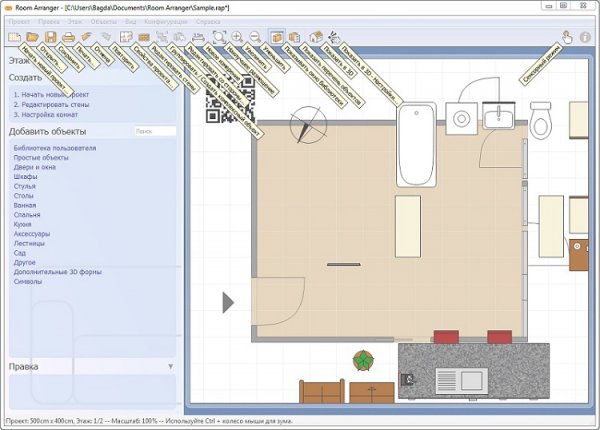The height and width of the screenshot is (430, 600).
Task: Click the Group objects toolbar icon
Action: coord(162,37)
